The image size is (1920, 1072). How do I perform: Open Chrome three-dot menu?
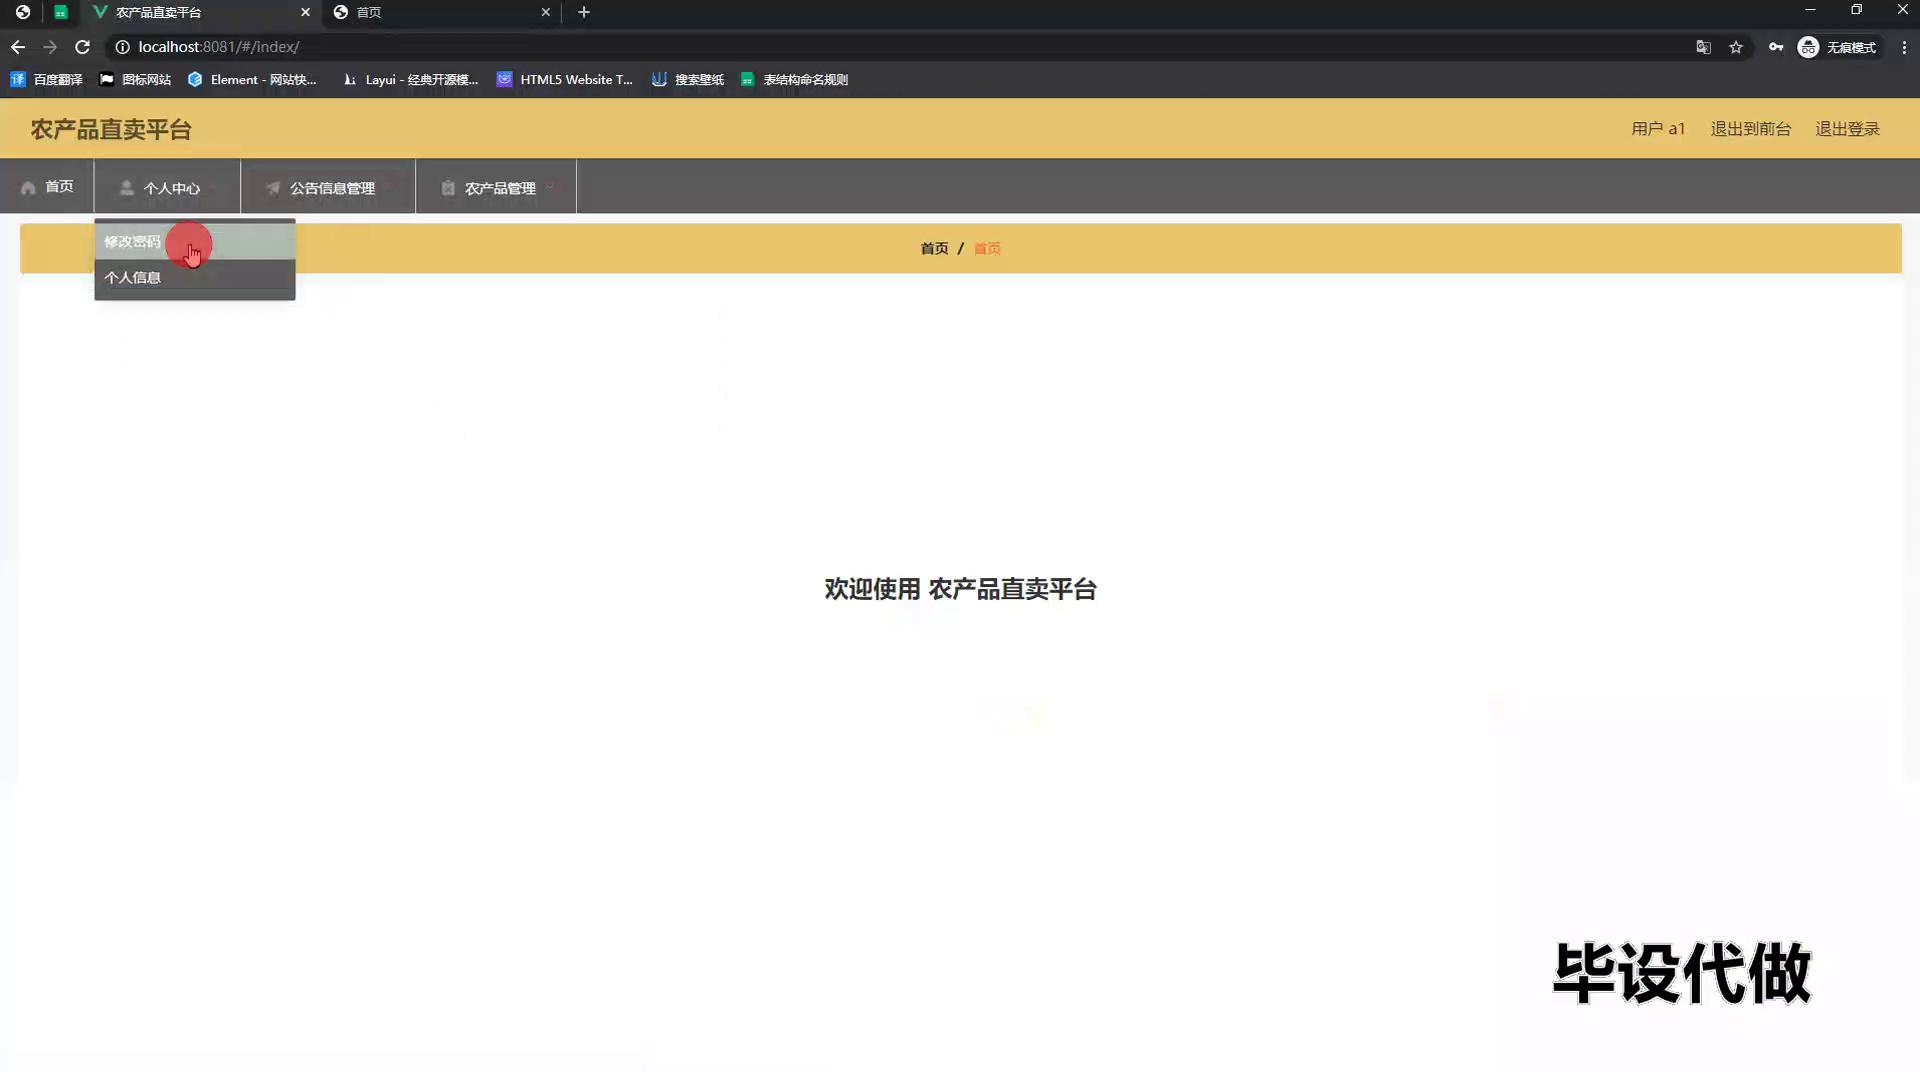[1904, 47]
